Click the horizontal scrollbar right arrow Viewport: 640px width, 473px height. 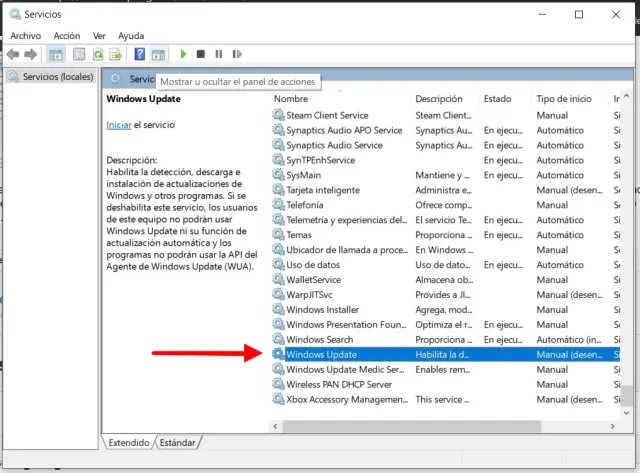(x=612, y=426)
